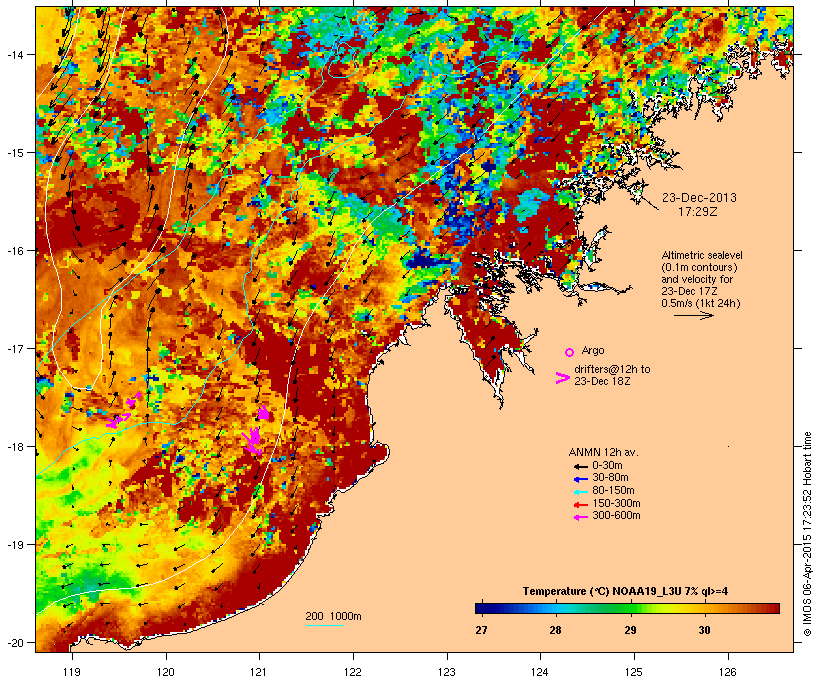Click the magenta 300-600m legend arrow

point(580,517)
